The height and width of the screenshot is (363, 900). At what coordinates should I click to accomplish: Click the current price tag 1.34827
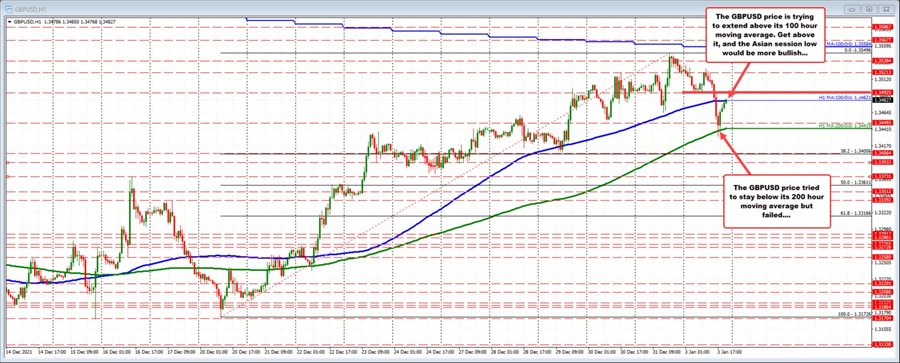882,100
